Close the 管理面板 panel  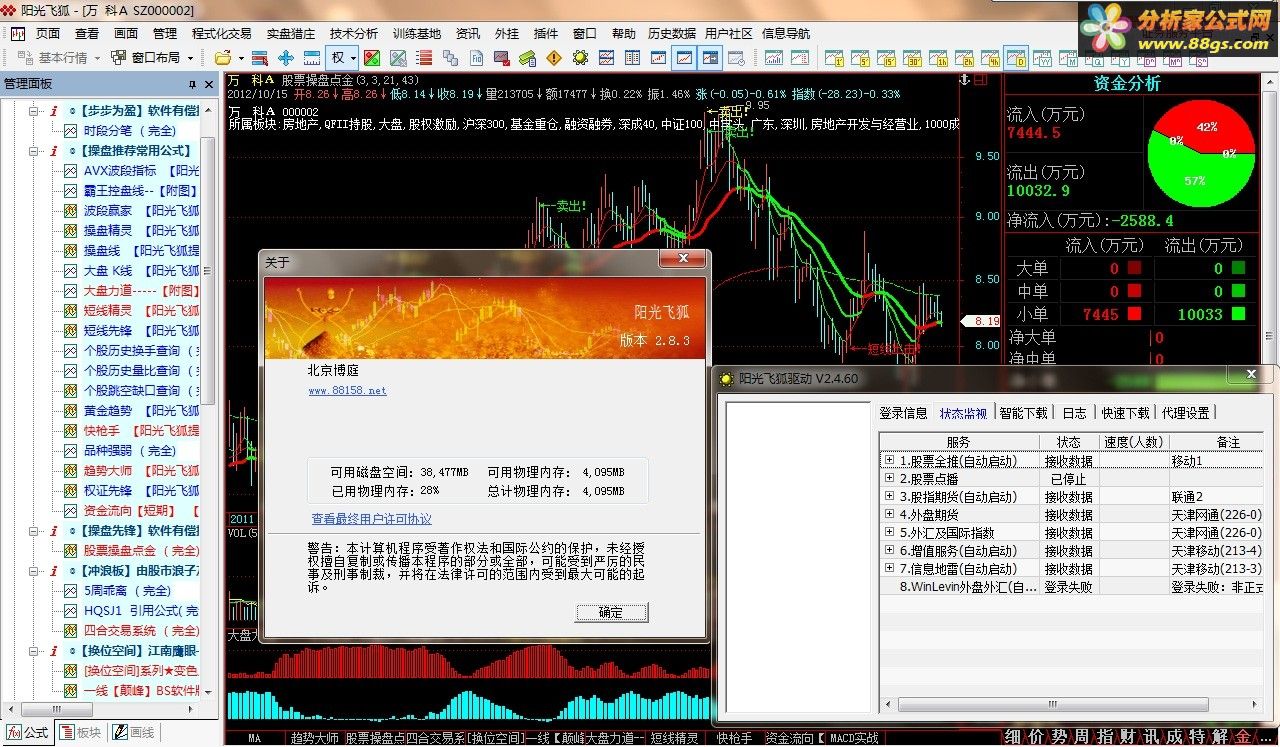tap(209, 84)
